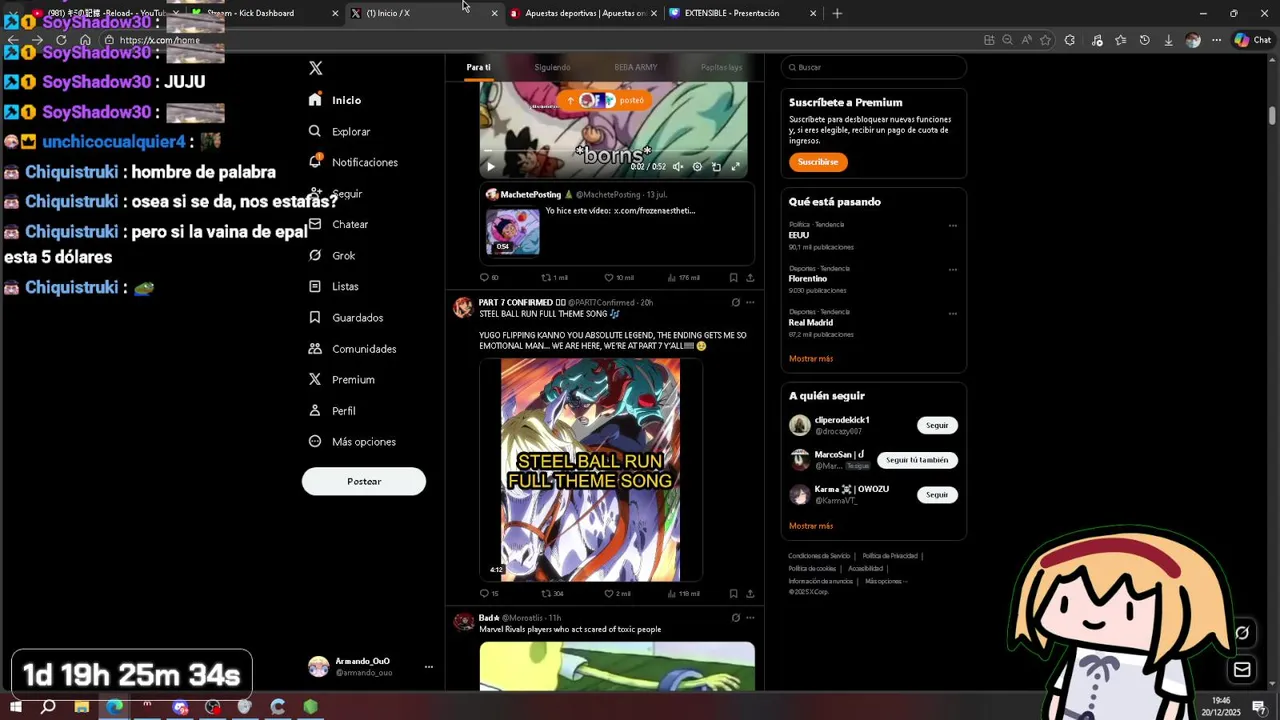Click Grok icon on PART 7 CONFIRMED post
The height and width of the screenshot is (720, 1280).
pos(735,302)
